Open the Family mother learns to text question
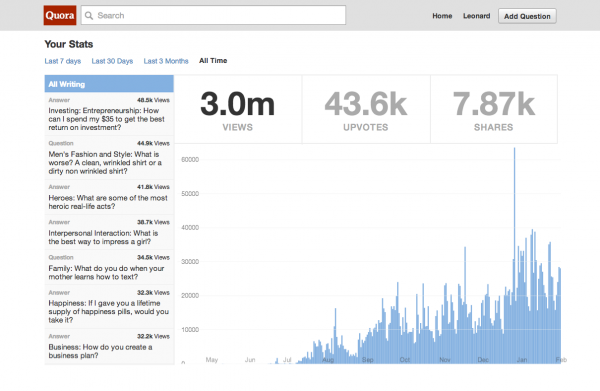The image size is (600, 391). 109,267
